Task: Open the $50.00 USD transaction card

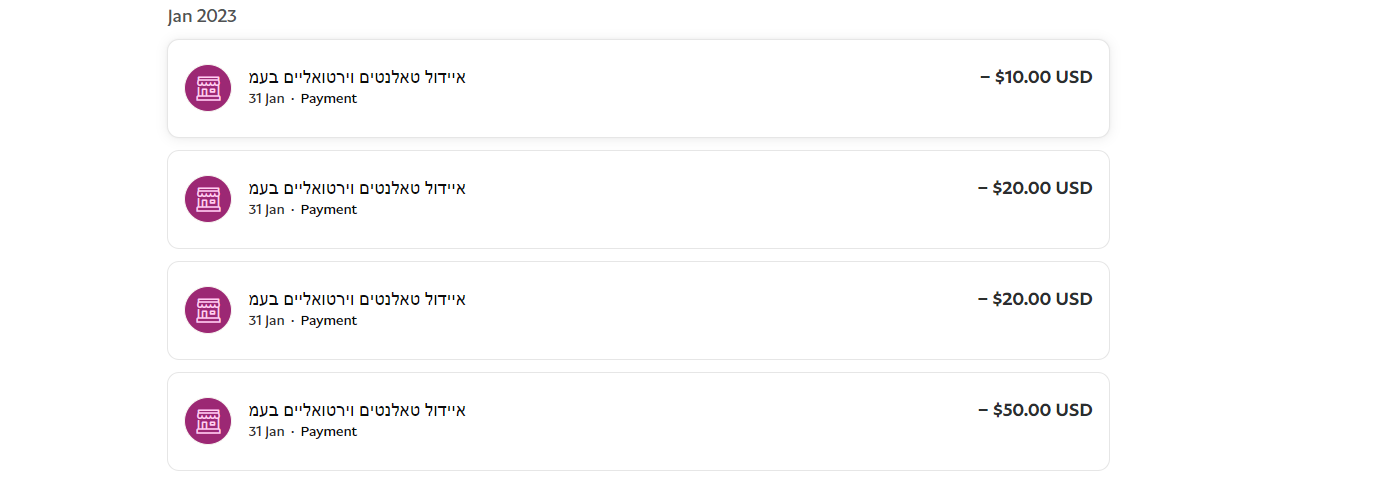Action: click(x=700, y=421)
